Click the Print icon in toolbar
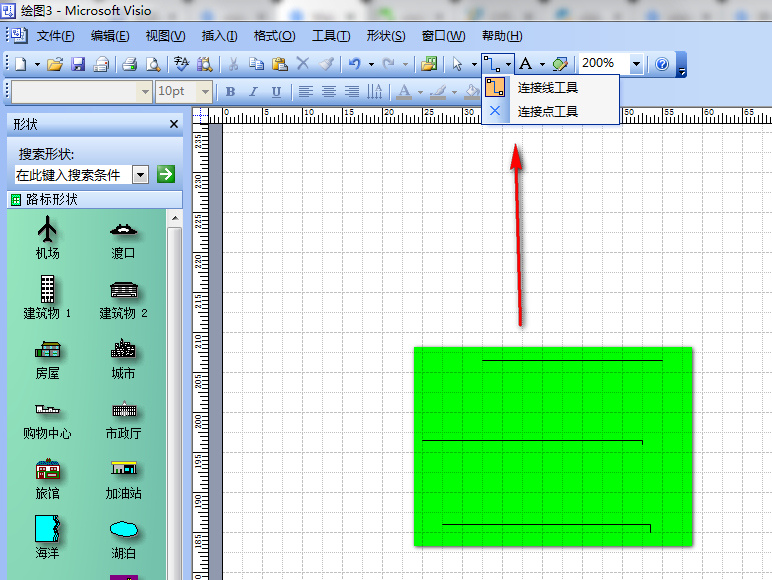Screen dimensions: 772x580 tap(129, 64)
